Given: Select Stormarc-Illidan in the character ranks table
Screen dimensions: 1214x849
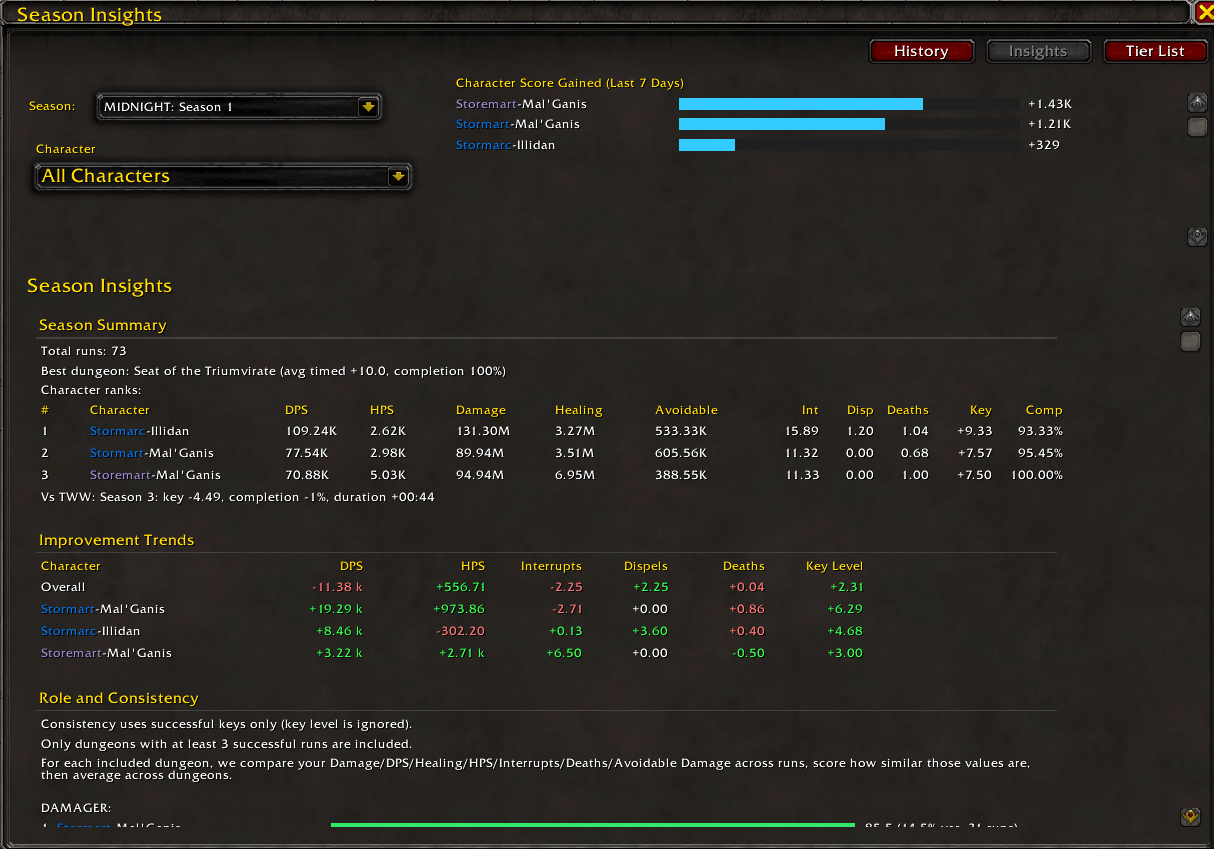Looking at the screenshot, I should 139,431.
